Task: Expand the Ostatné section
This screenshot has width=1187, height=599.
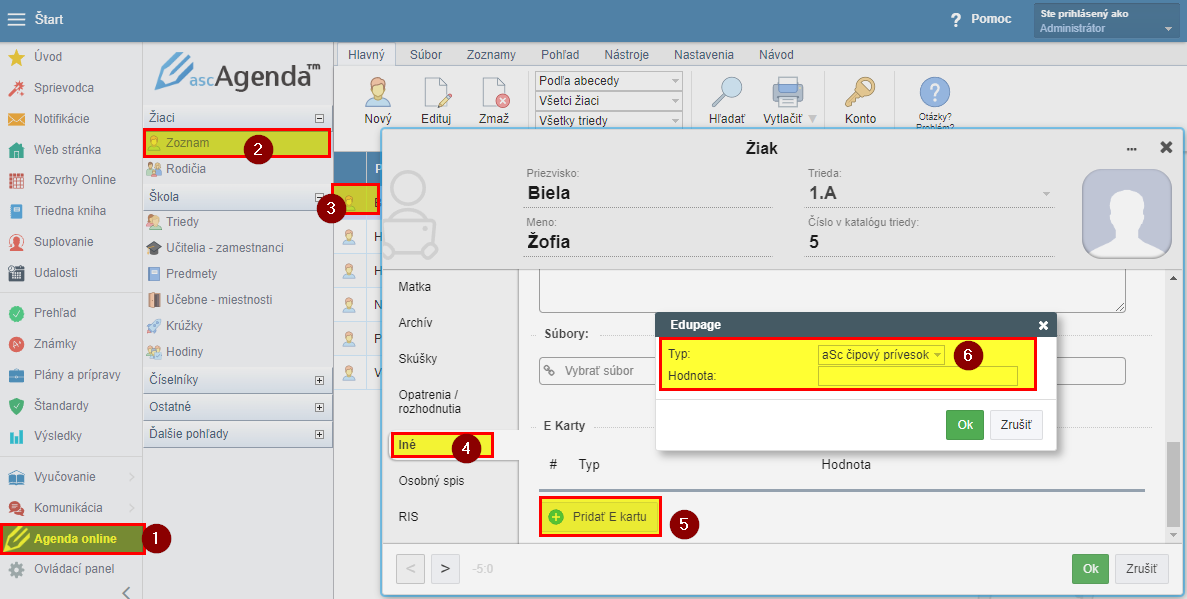Action: [319, 407]
